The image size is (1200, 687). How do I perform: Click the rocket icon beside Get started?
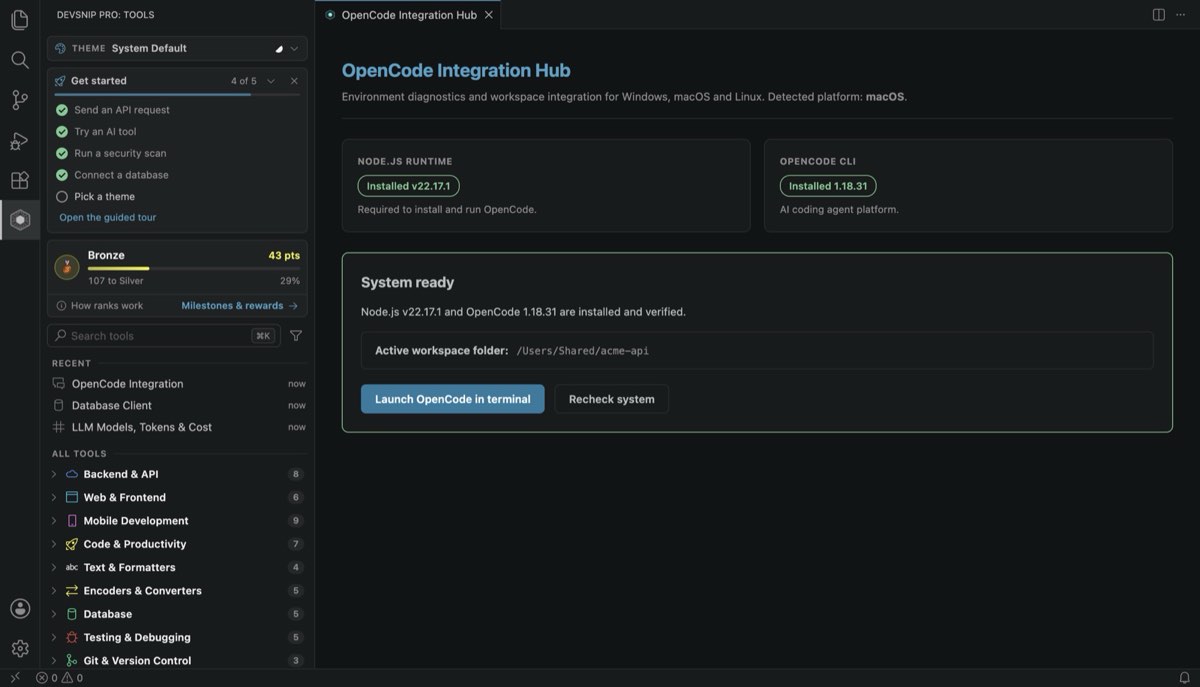[x=61, y=81]
